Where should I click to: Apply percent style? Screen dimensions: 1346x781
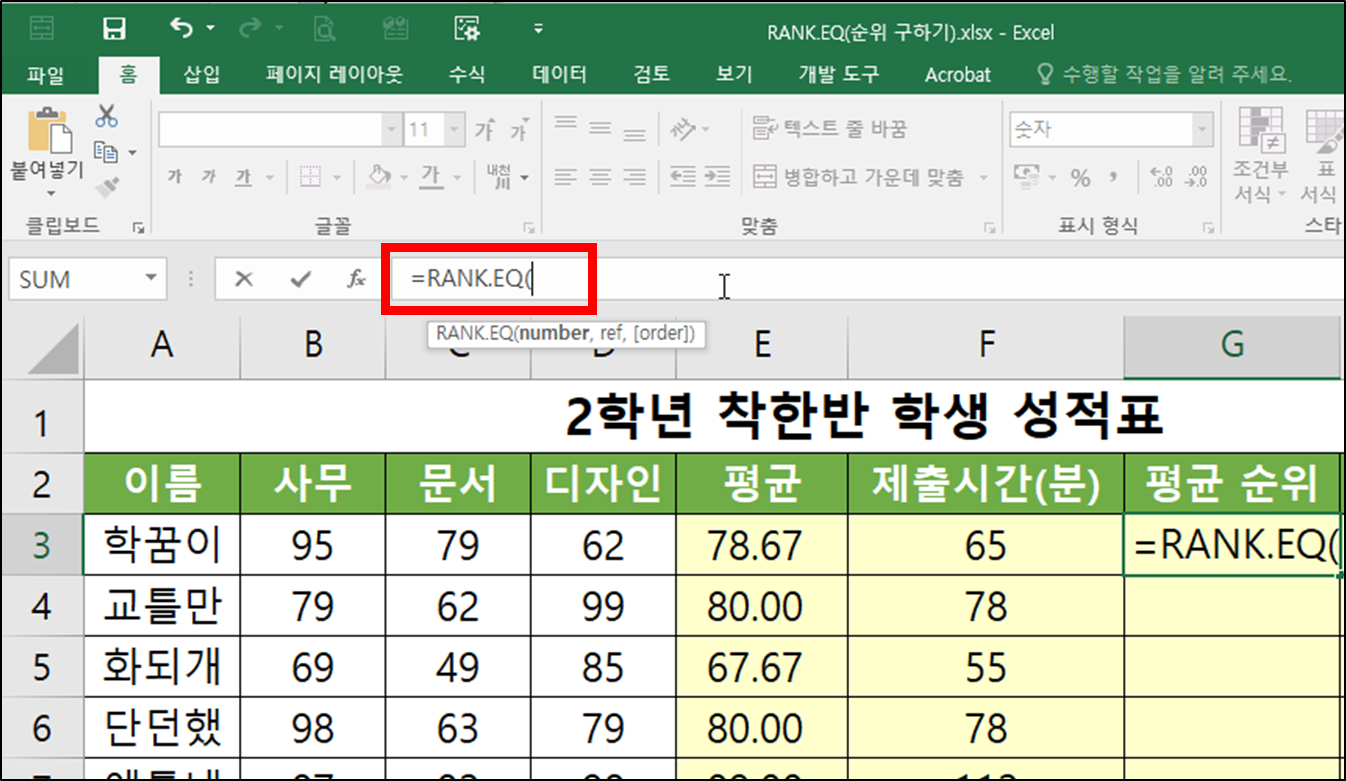click(1080, 178)
